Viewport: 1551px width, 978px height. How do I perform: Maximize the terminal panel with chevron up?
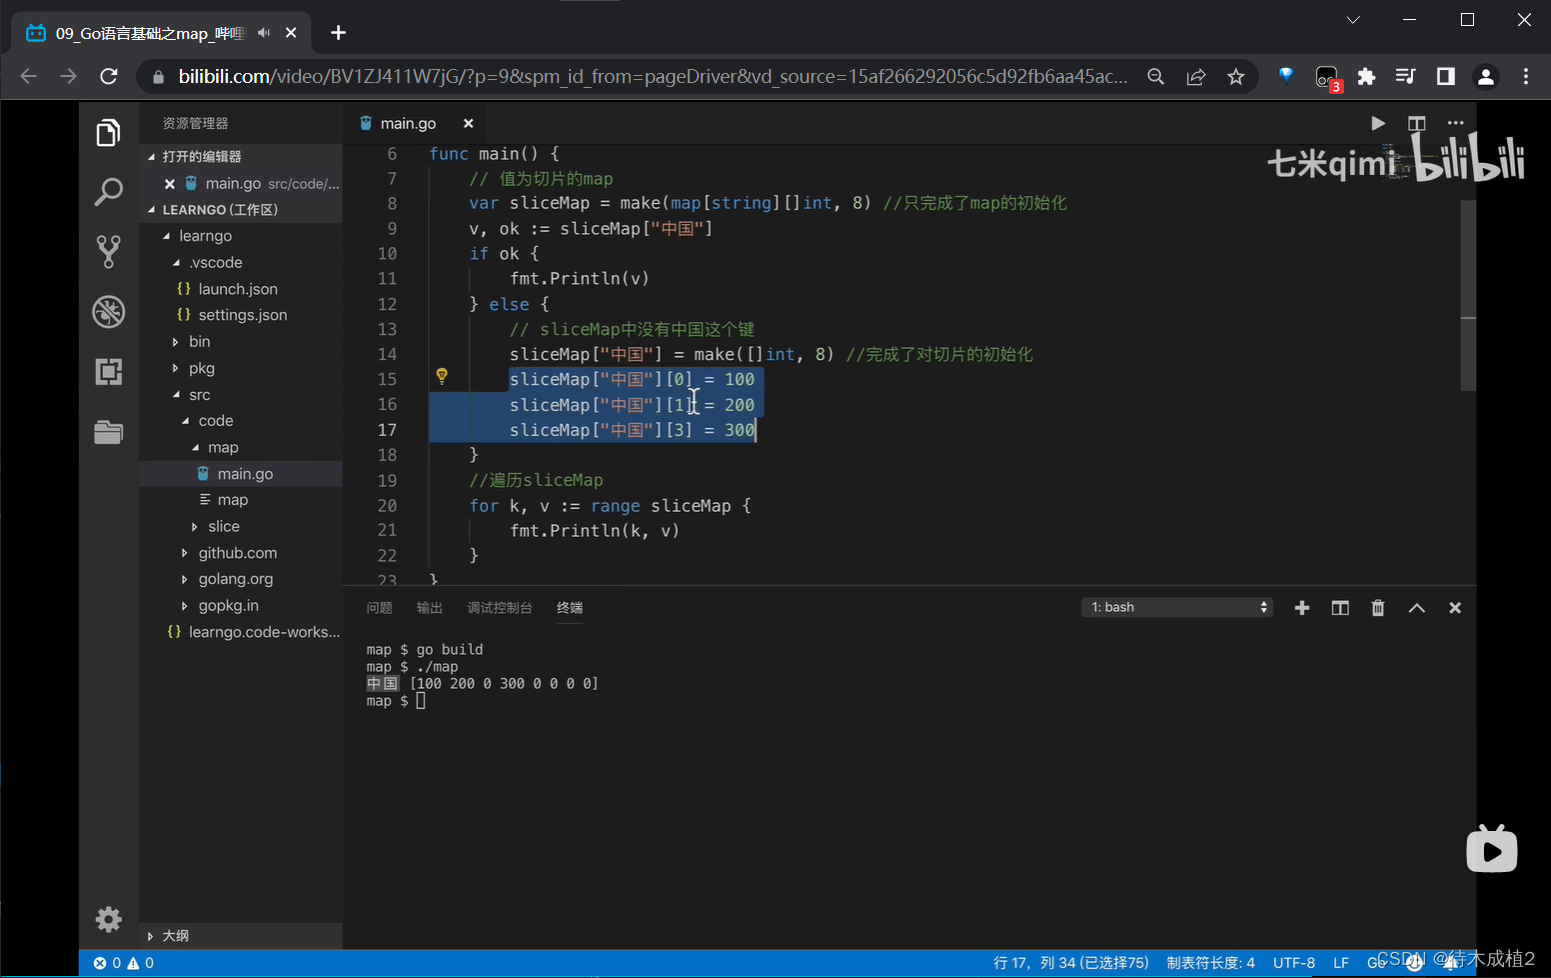click(1417, 608)
